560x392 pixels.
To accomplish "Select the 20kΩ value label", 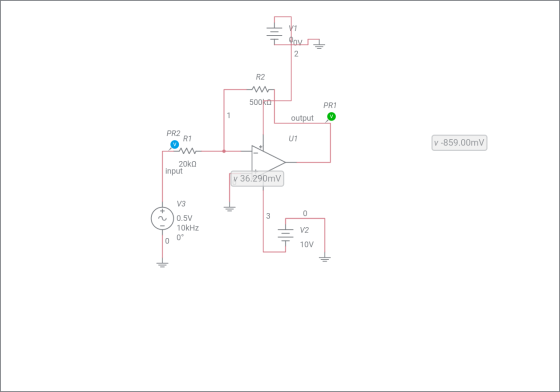I will pyautogui.click(x=188, y=164).
